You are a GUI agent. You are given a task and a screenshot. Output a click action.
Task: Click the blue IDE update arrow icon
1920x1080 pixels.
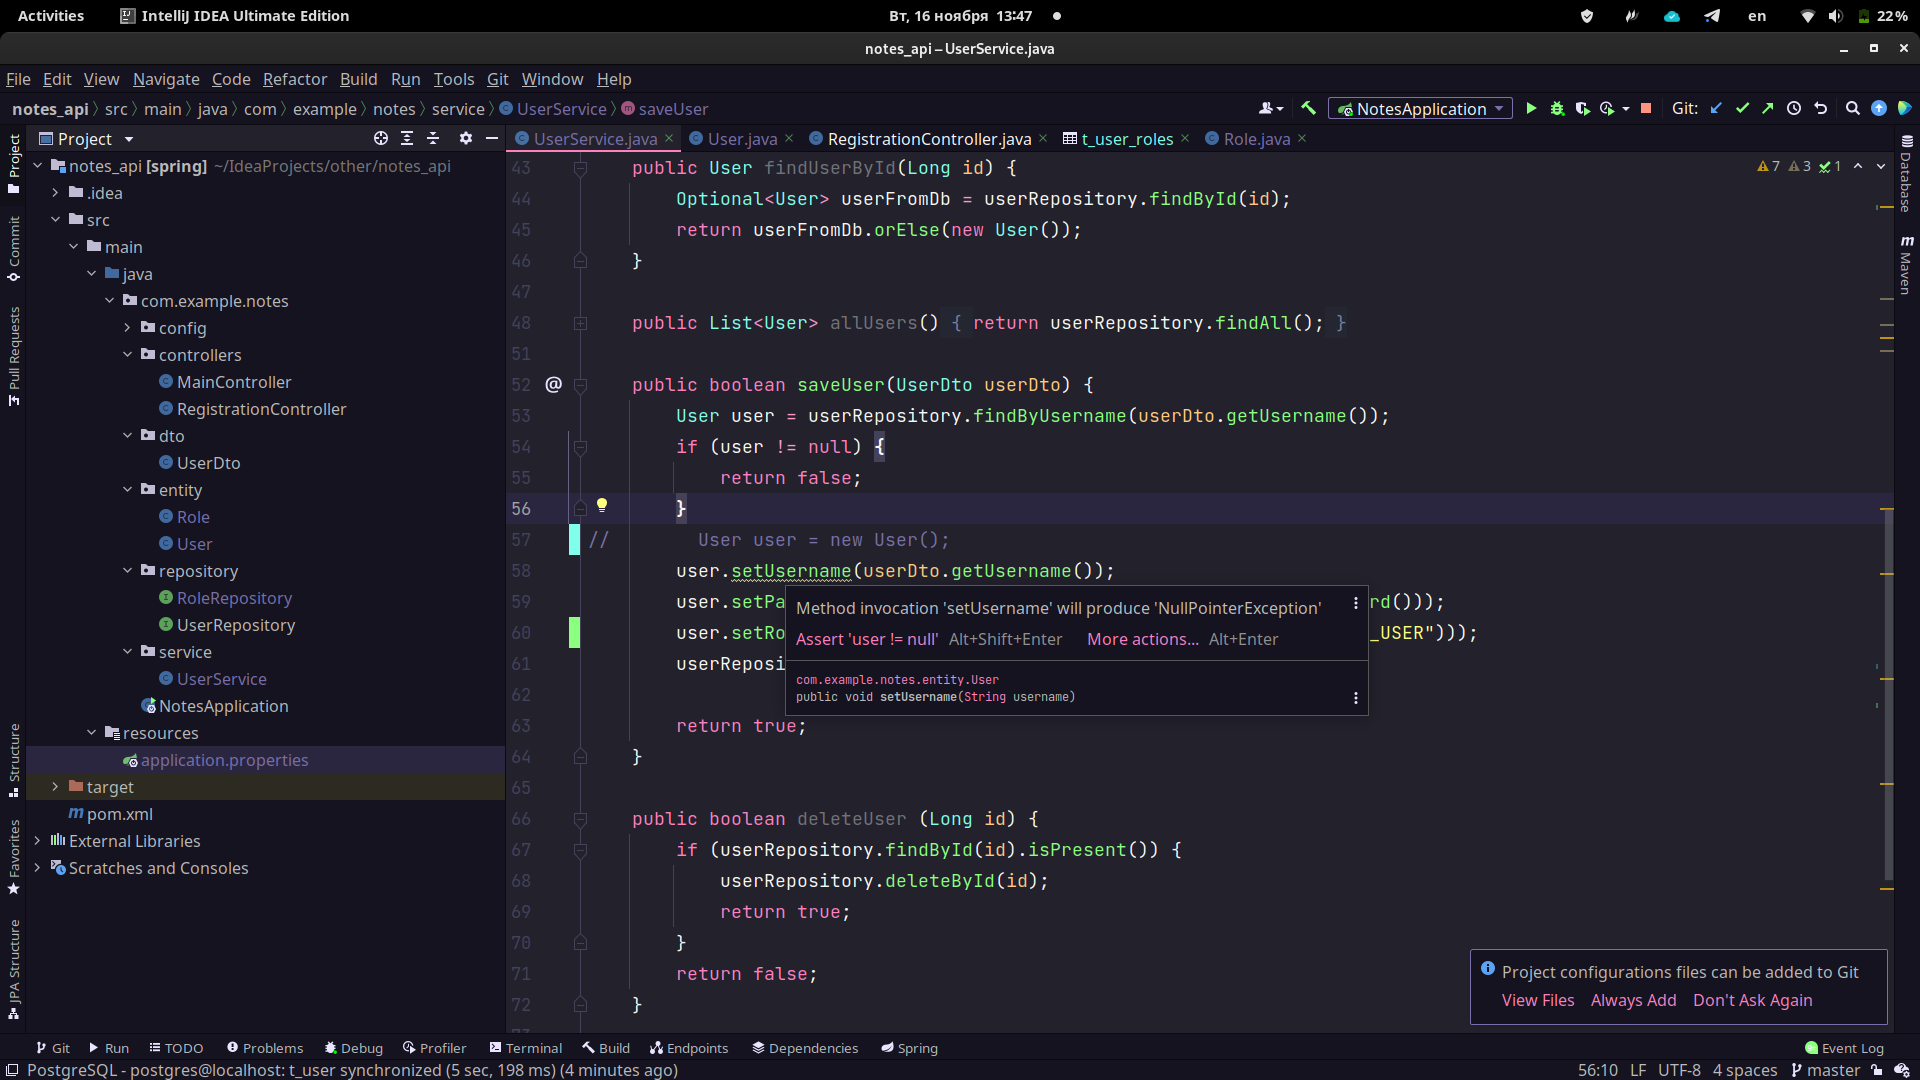(1879, 108)
